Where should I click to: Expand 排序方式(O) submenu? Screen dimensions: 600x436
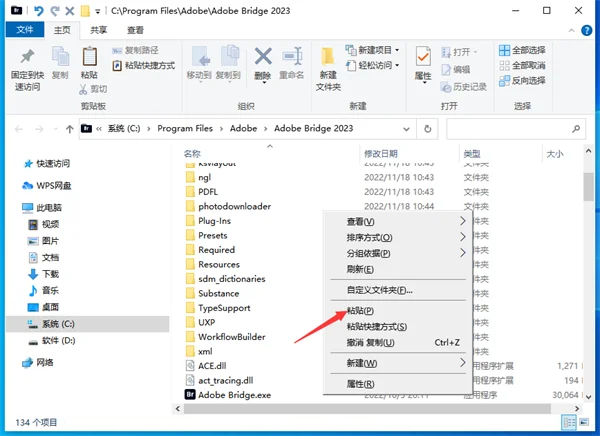tap(398, 237)
